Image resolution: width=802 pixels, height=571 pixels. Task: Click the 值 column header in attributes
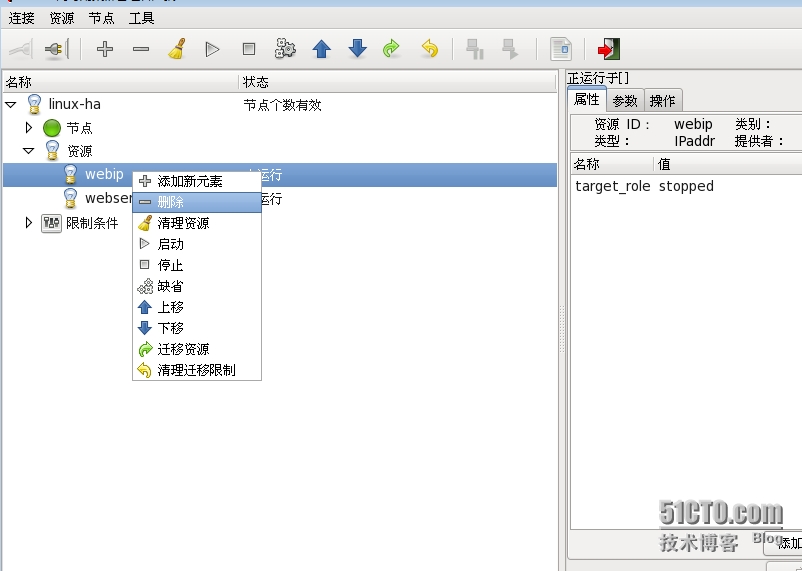point(728,164)
